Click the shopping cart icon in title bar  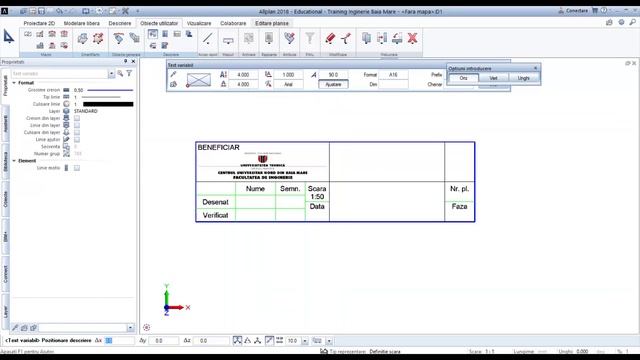[x=595, y=11]
